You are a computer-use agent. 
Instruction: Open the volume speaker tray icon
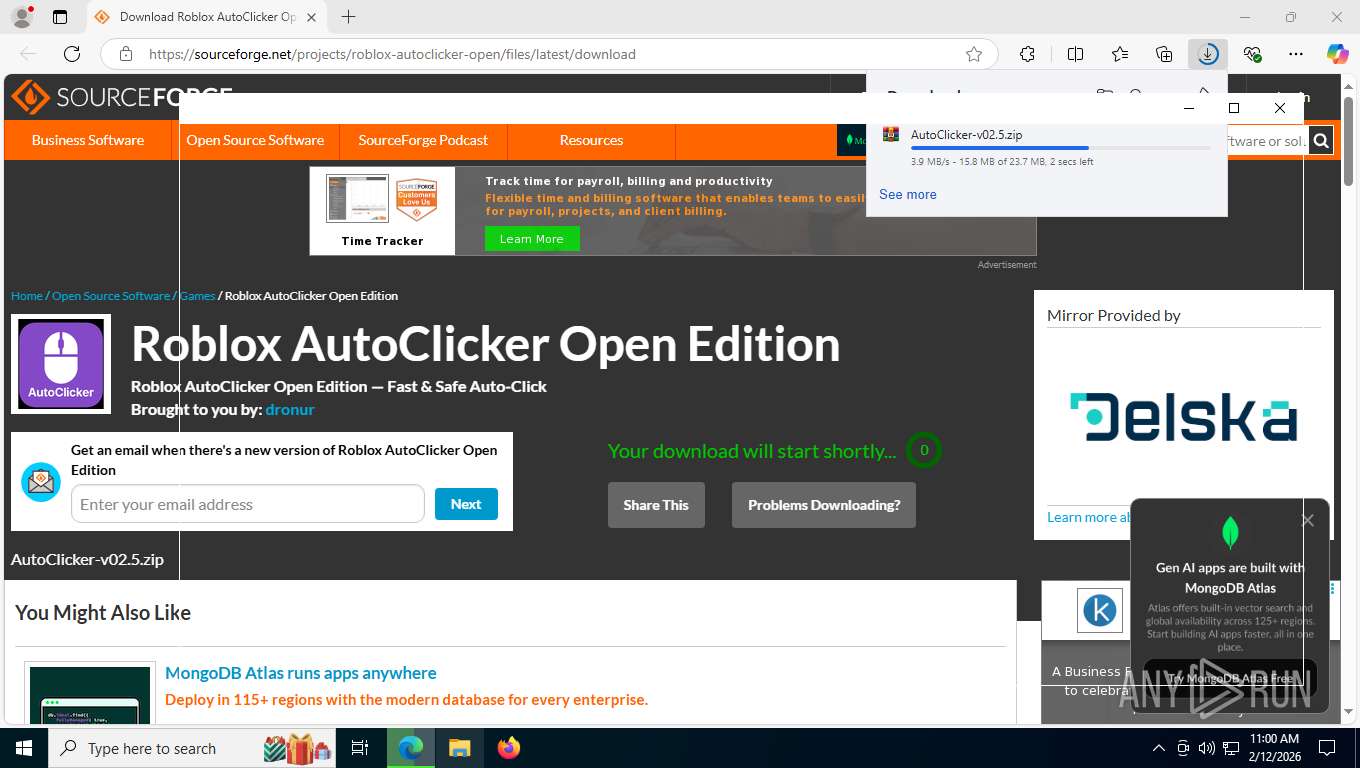point(1207,748)
